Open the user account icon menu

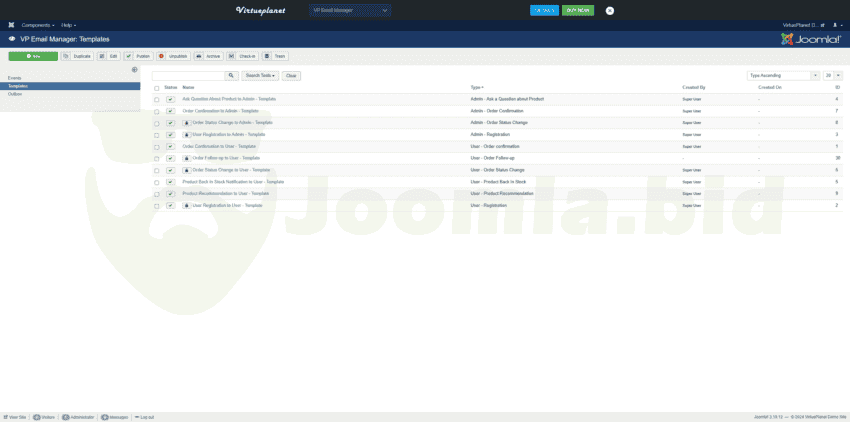coord(835,24)
